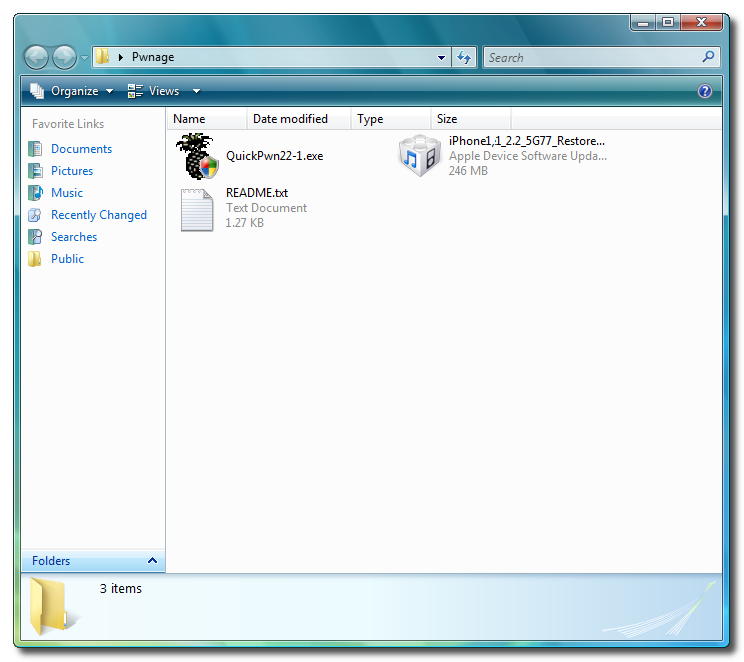Go to the Pictures favorite link
The image size is (744, 662).
72,171
